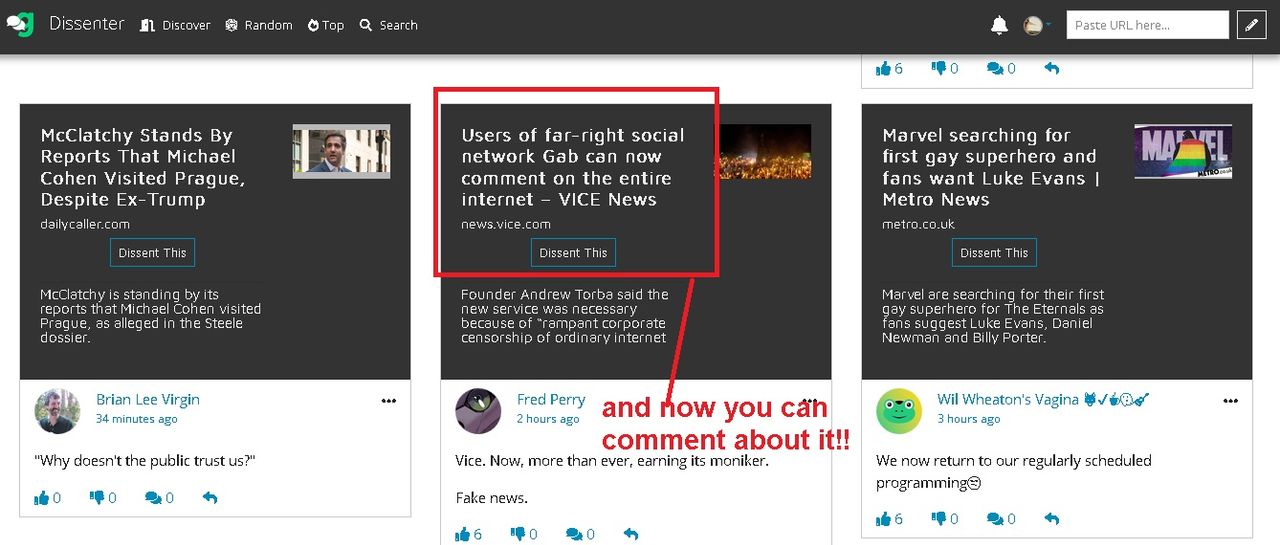
Task: Dissent This on the VICE News article
Action: click(x=573, y=253)
